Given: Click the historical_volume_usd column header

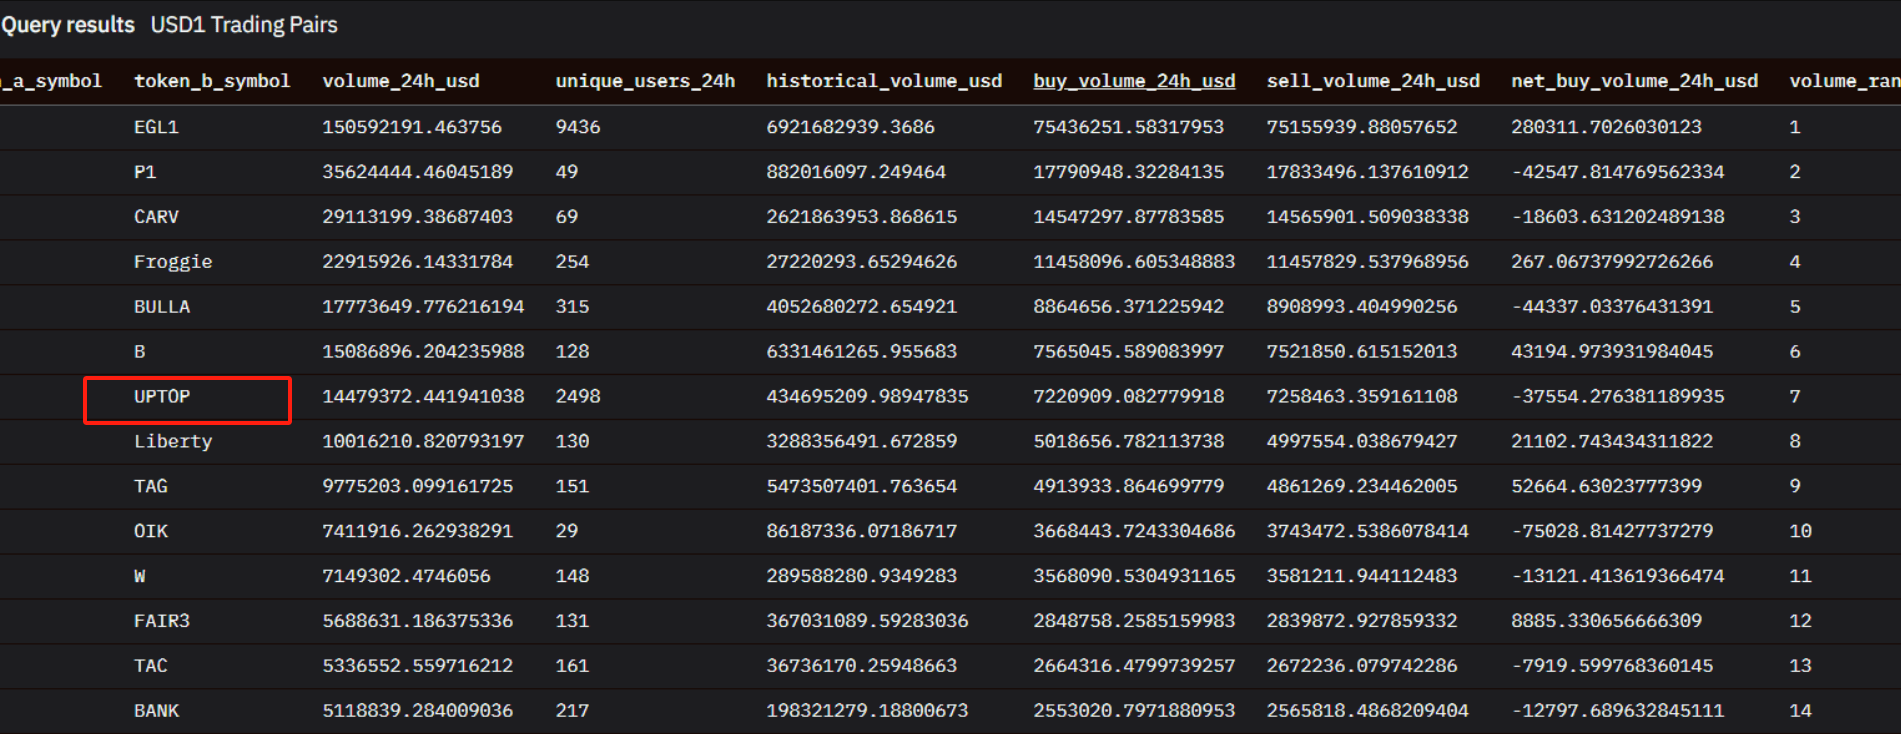Looking at the screenshot, I should [x=884, y=81].
